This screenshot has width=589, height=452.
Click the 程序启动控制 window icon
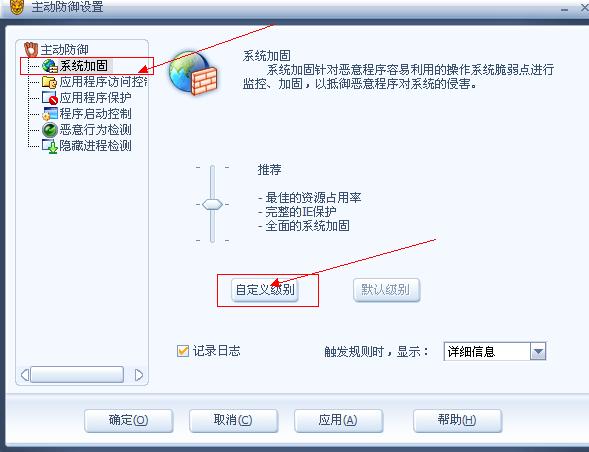point(50,114)
